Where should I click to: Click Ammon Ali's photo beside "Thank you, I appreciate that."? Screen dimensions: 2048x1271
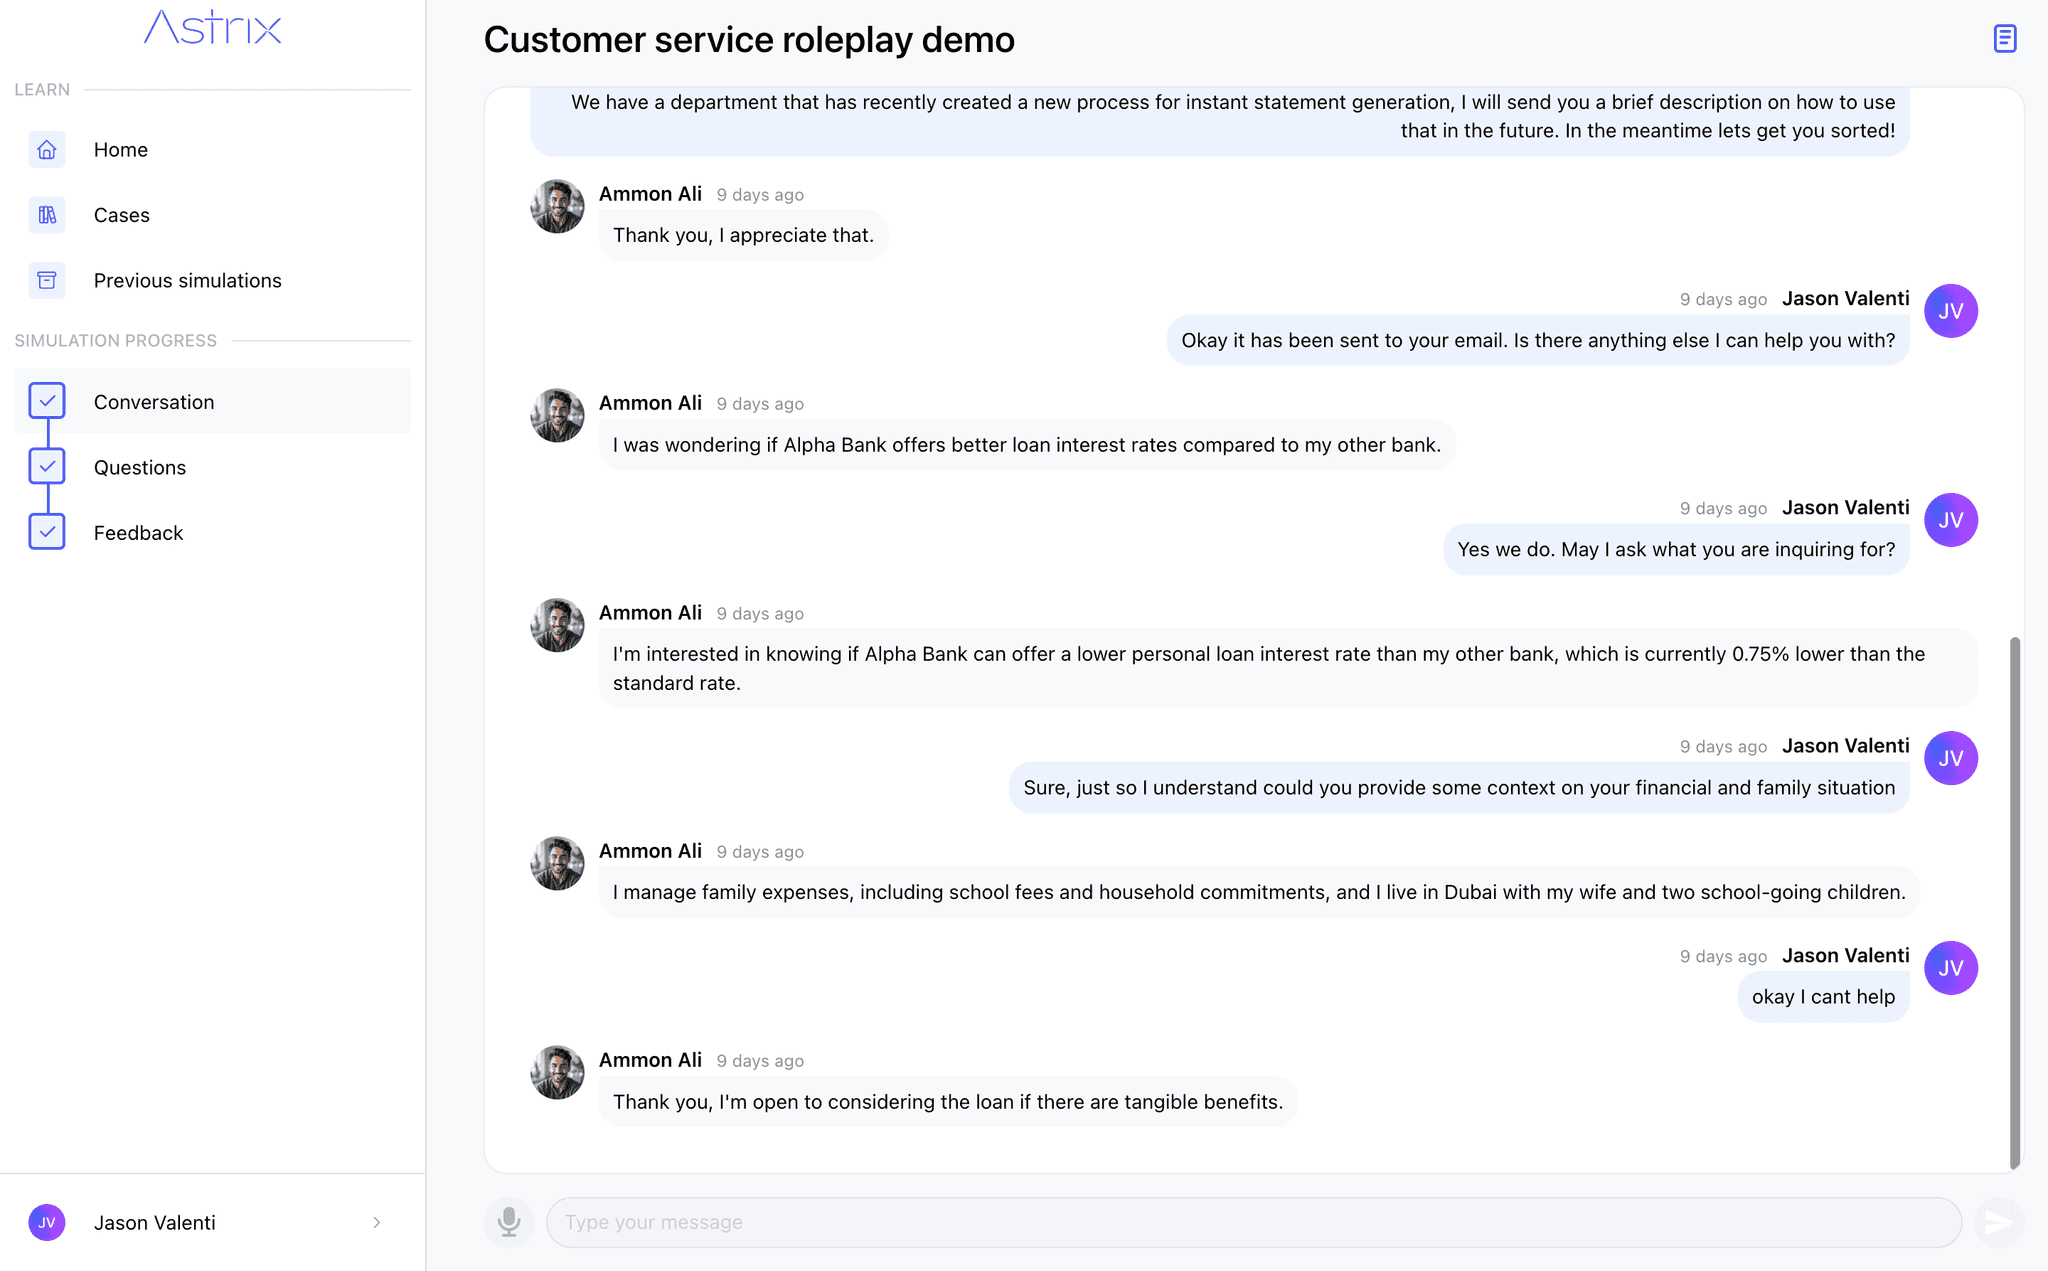click(x=557, y=206)
